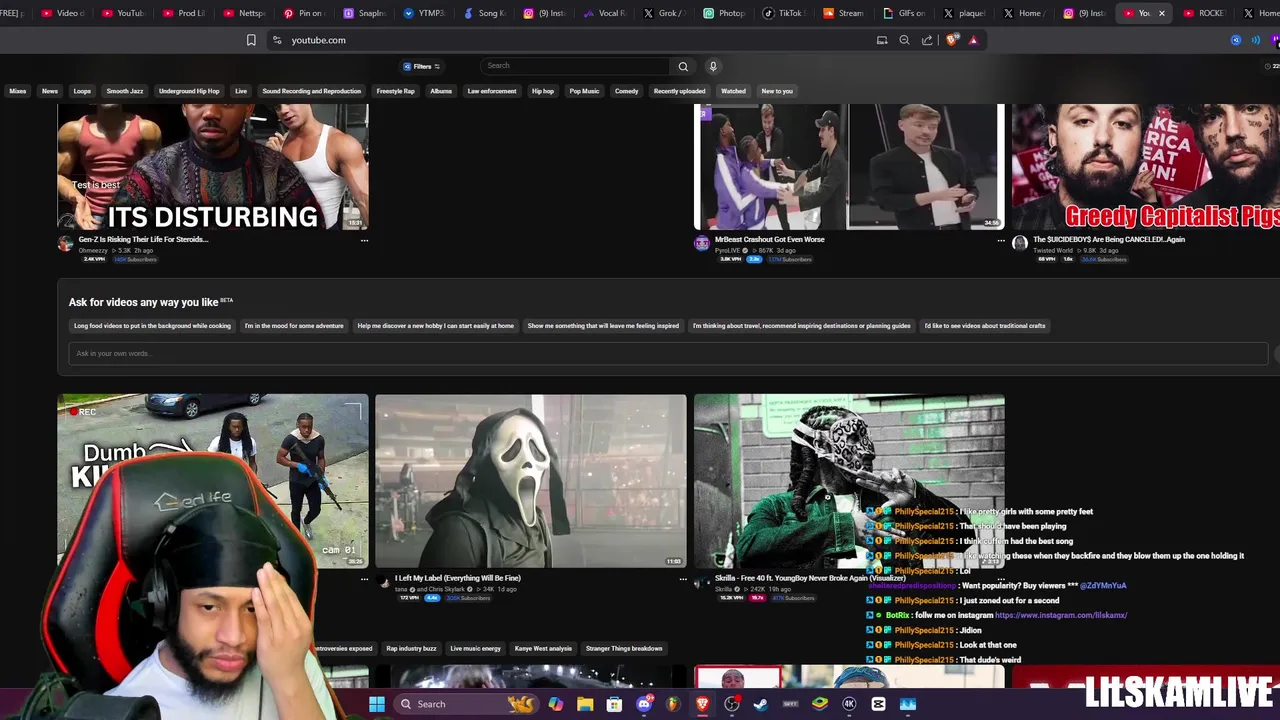Open 'MrBeast Crashout Got Even Worse' title link
The height and width of the screenshot is (720, 1280).
coord(770,240)
